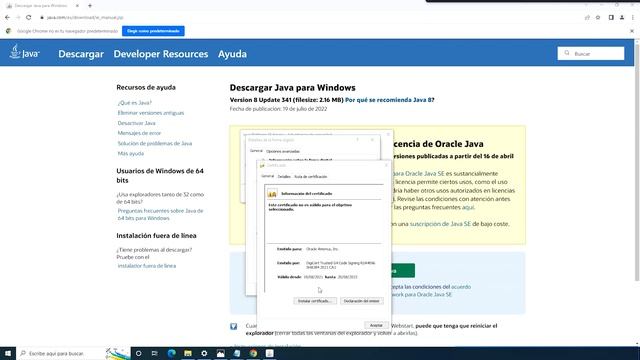Open the Chrome side panel icon

pos(611,18)
